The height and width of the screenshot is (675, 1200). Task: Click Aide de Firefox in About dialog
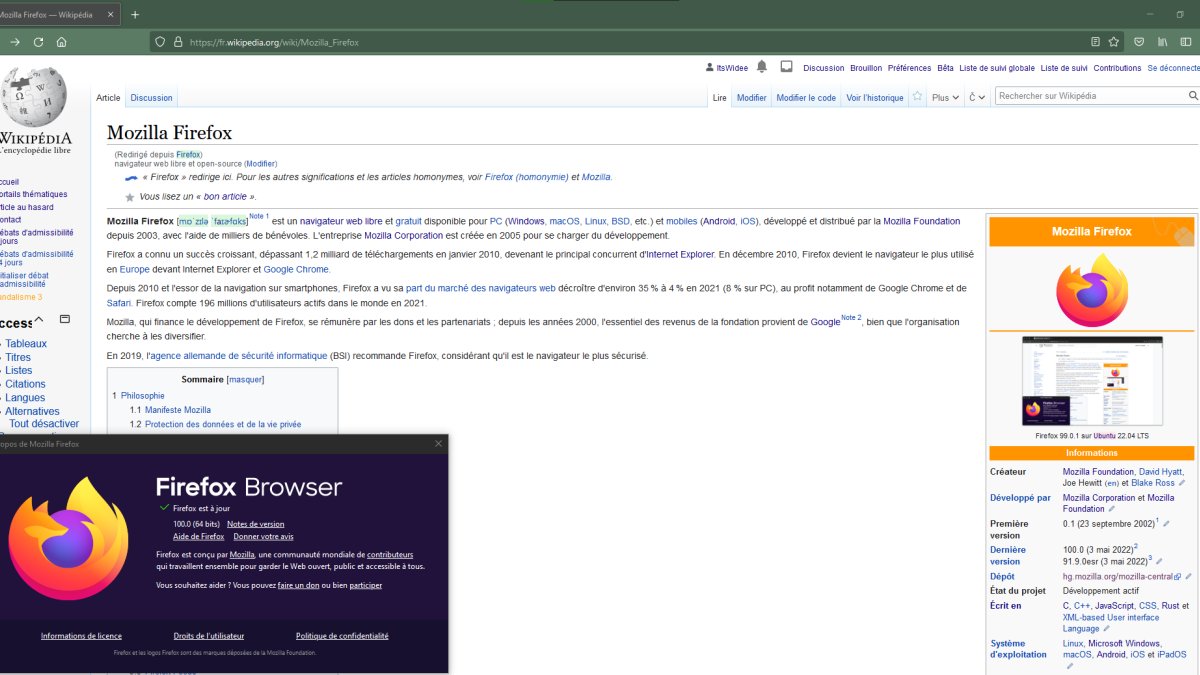pos(199,537)
